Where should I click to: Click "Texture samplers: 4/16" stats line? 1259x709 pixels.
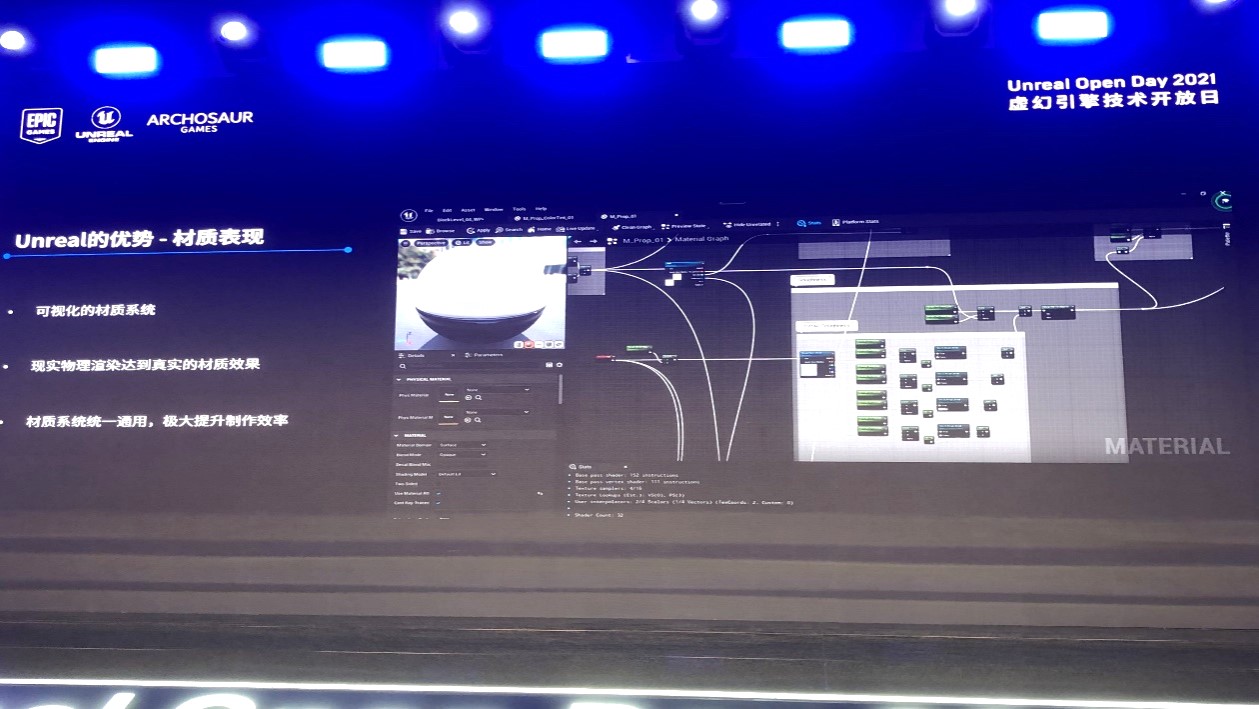(x=609, y=488)
